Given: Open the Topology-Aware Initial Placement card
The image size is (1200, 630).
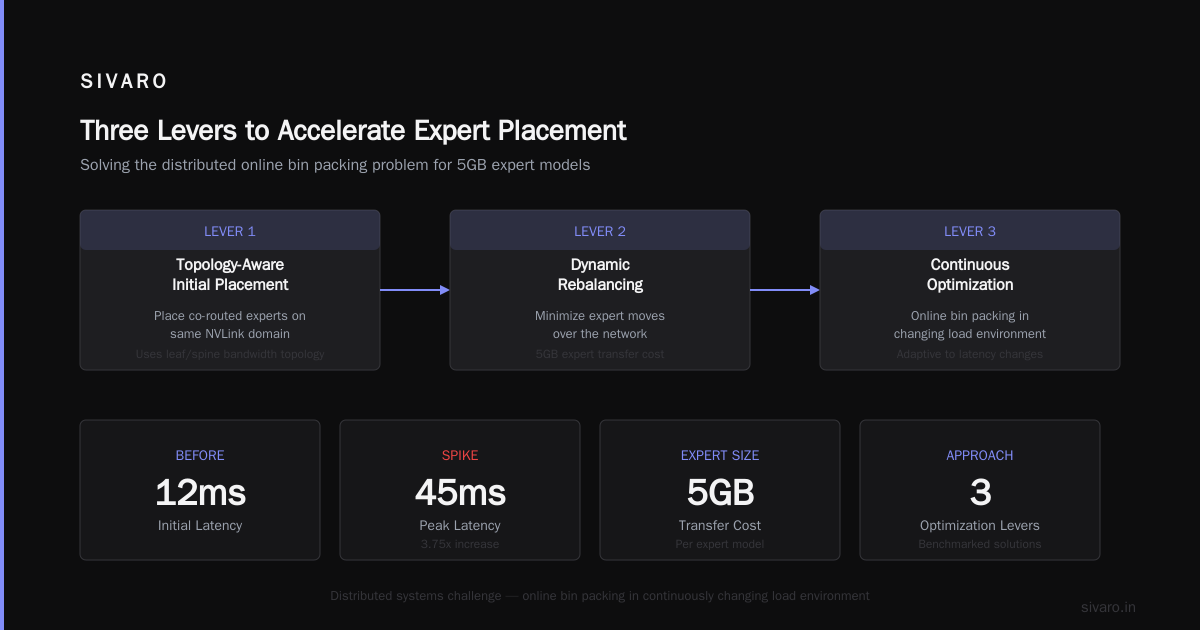Looking at the screenshot, I should click(x=230, y=290).
